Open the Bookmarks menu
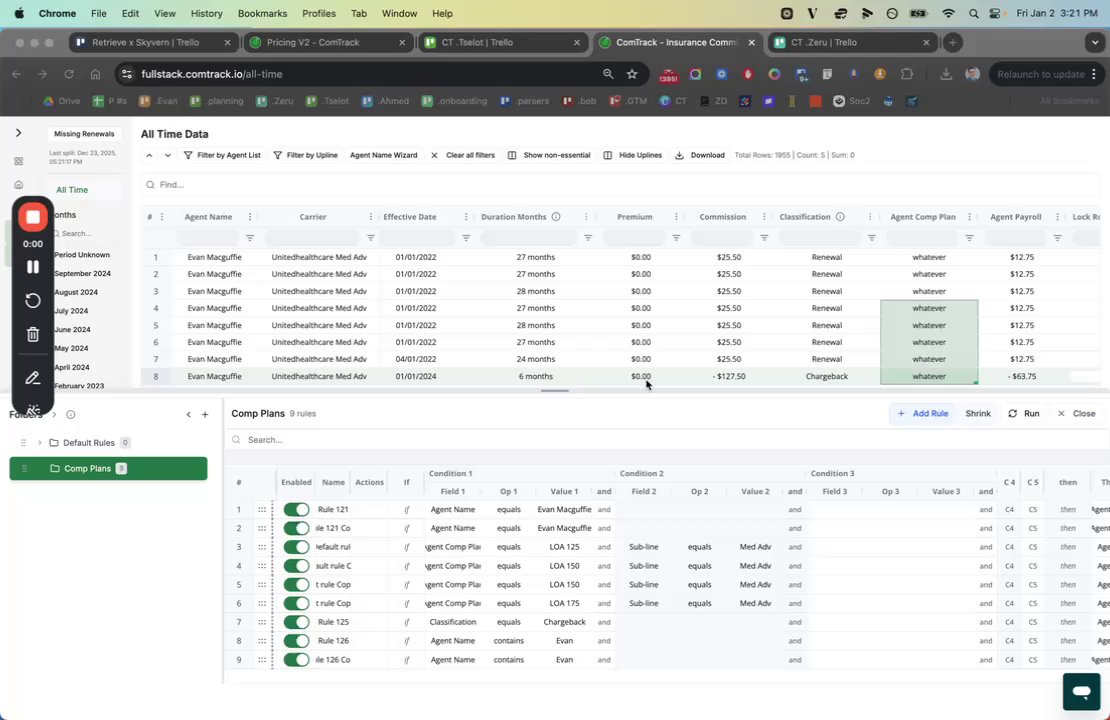1110x720 pixels. (262, 13)
